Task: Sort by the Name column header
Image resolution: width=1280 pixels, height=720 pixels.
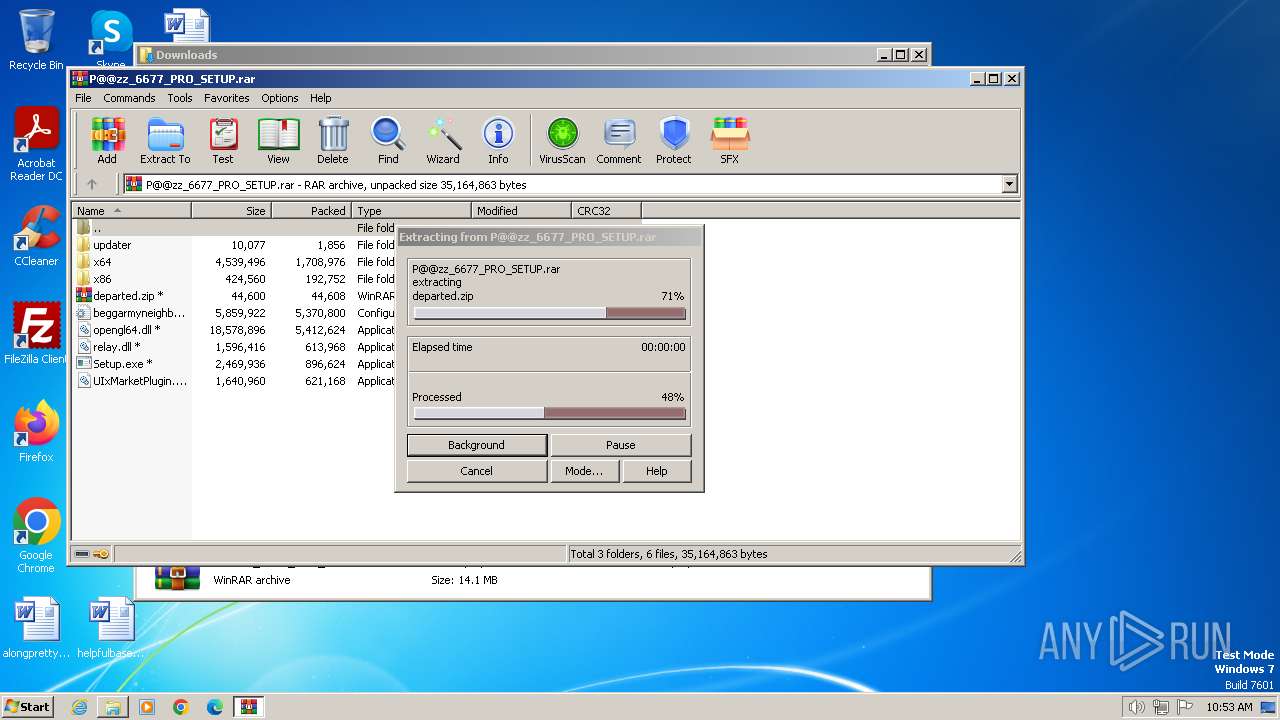Action: (x=132, y=211)
